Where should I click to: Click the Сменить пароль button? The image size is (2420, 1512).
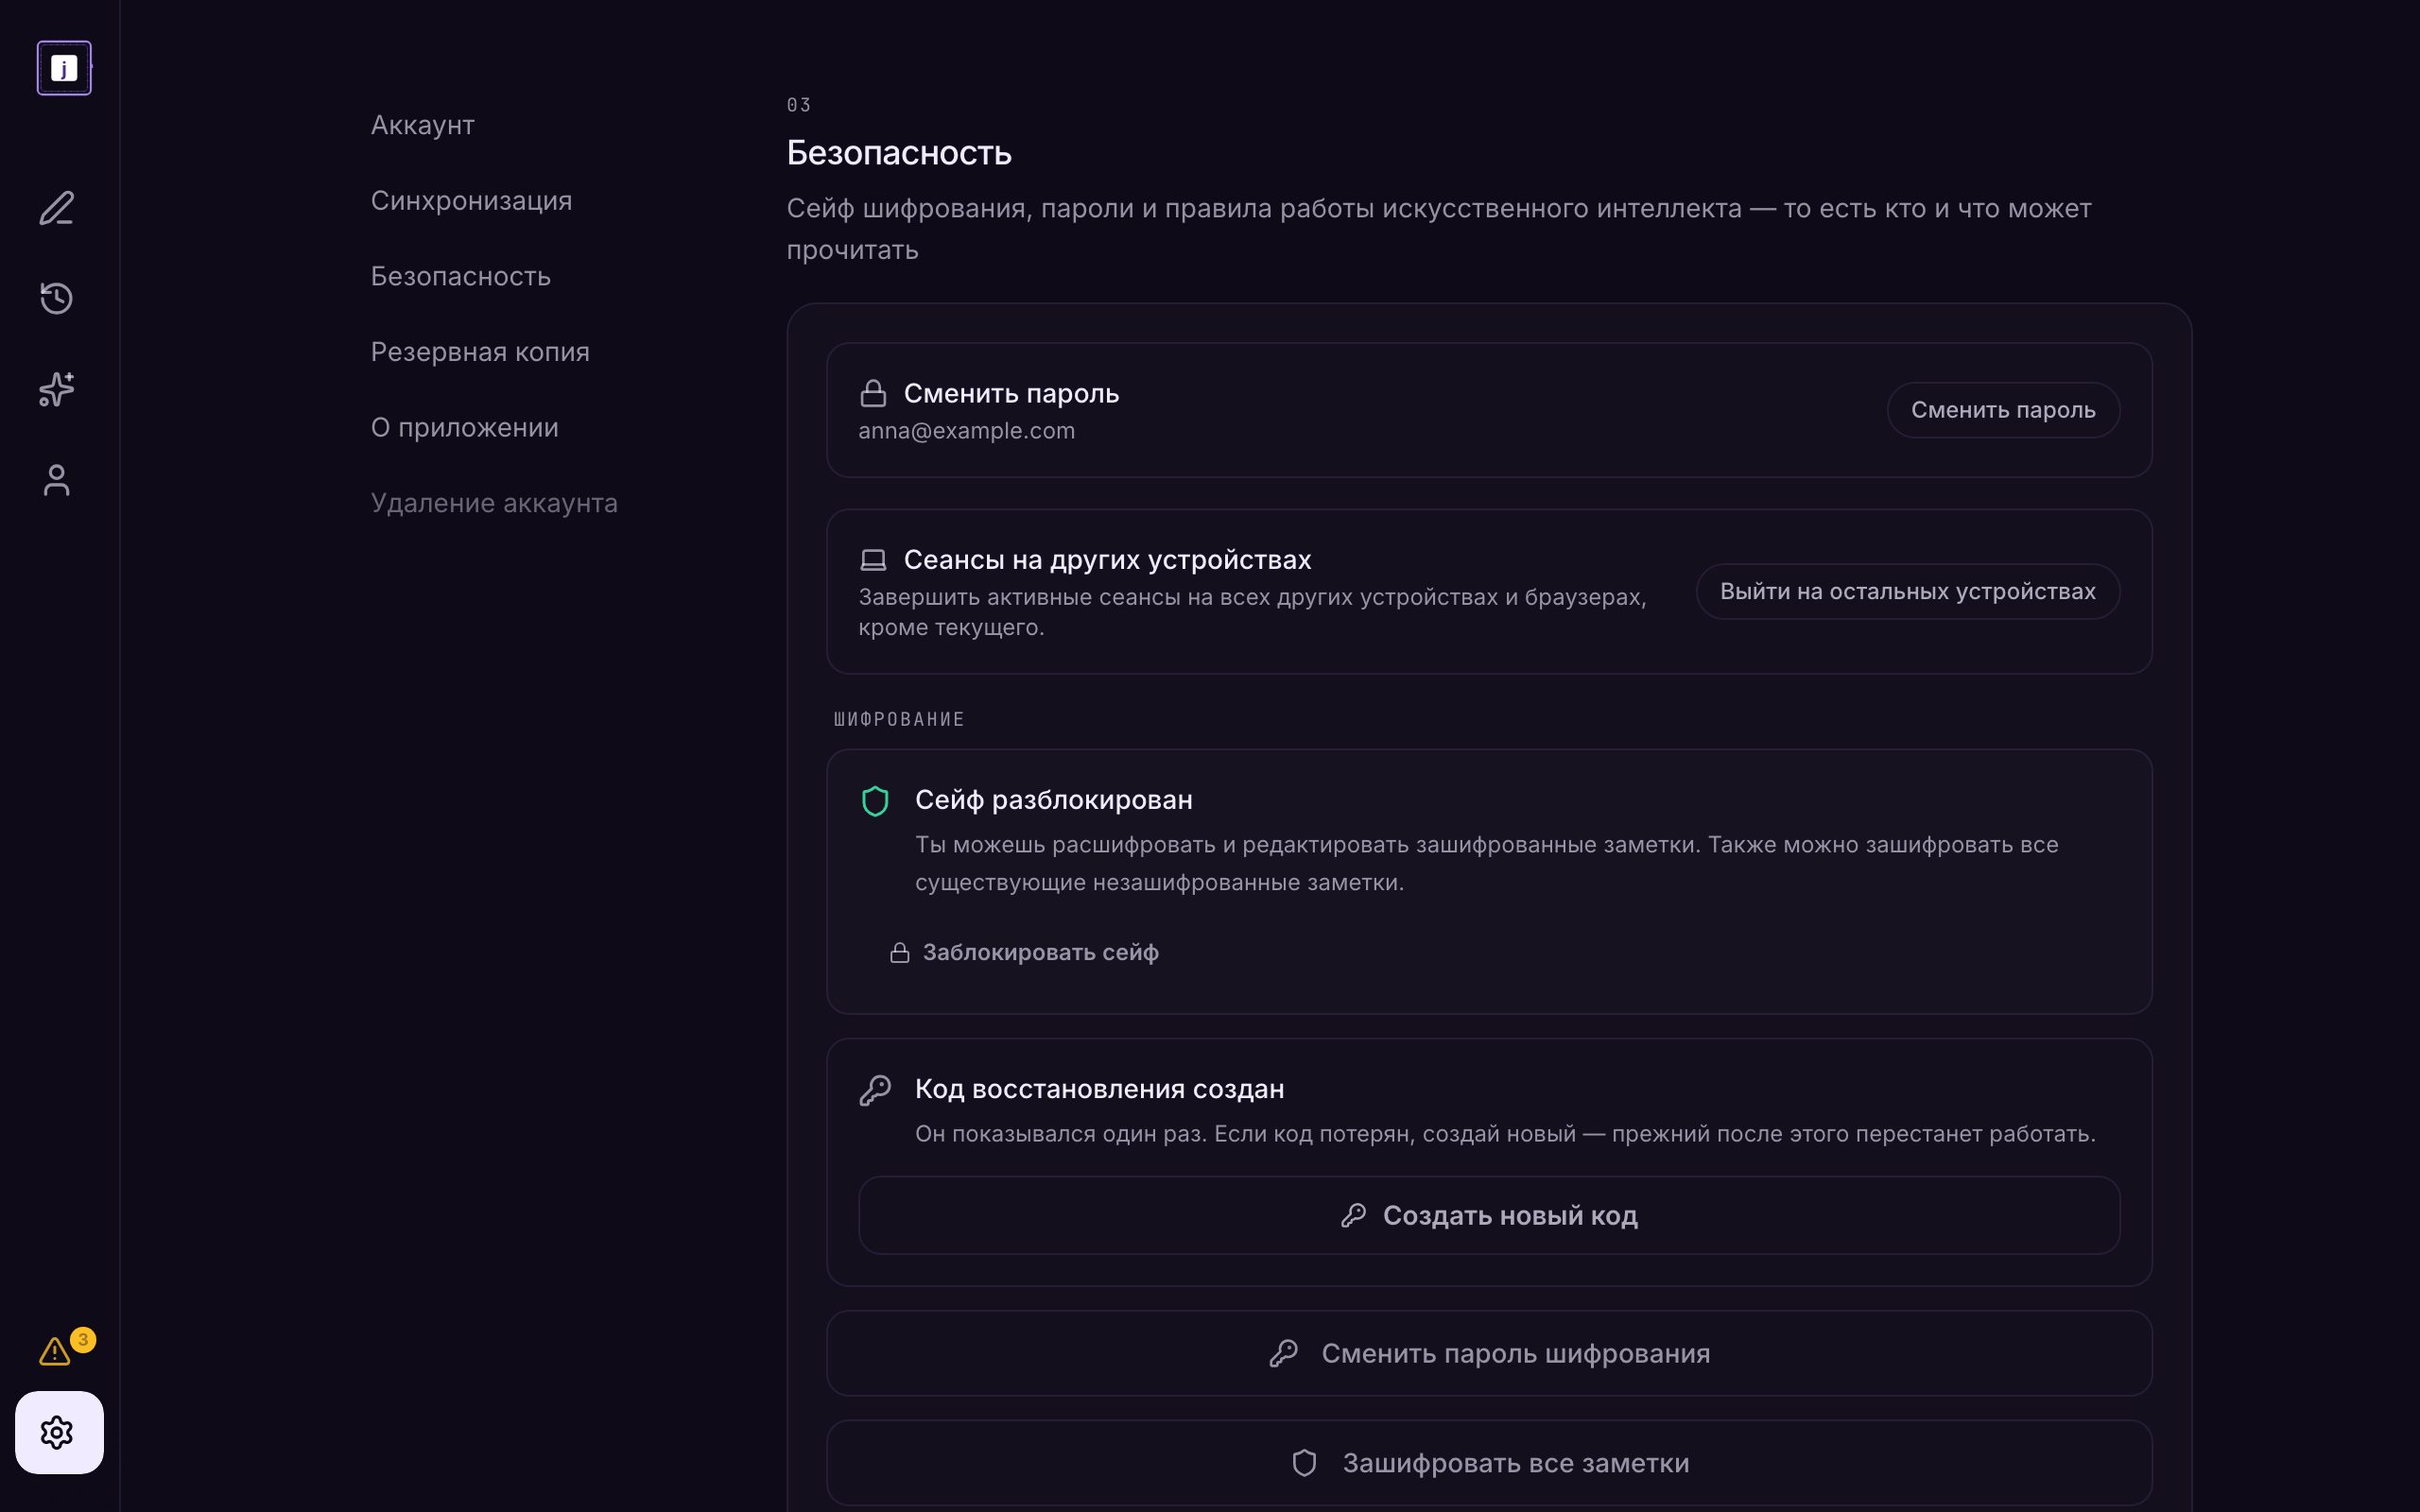(x=2003, y=410)
